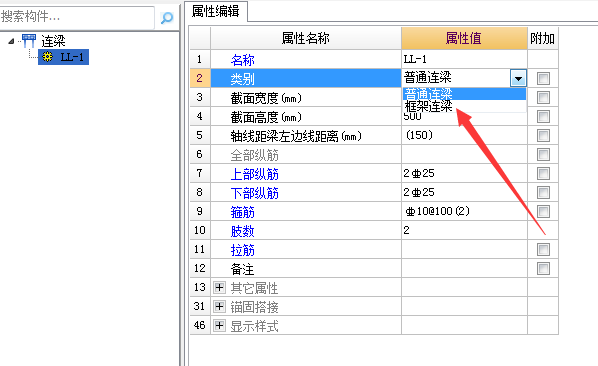Click the gear icon beside LL-1

[47, 57]
